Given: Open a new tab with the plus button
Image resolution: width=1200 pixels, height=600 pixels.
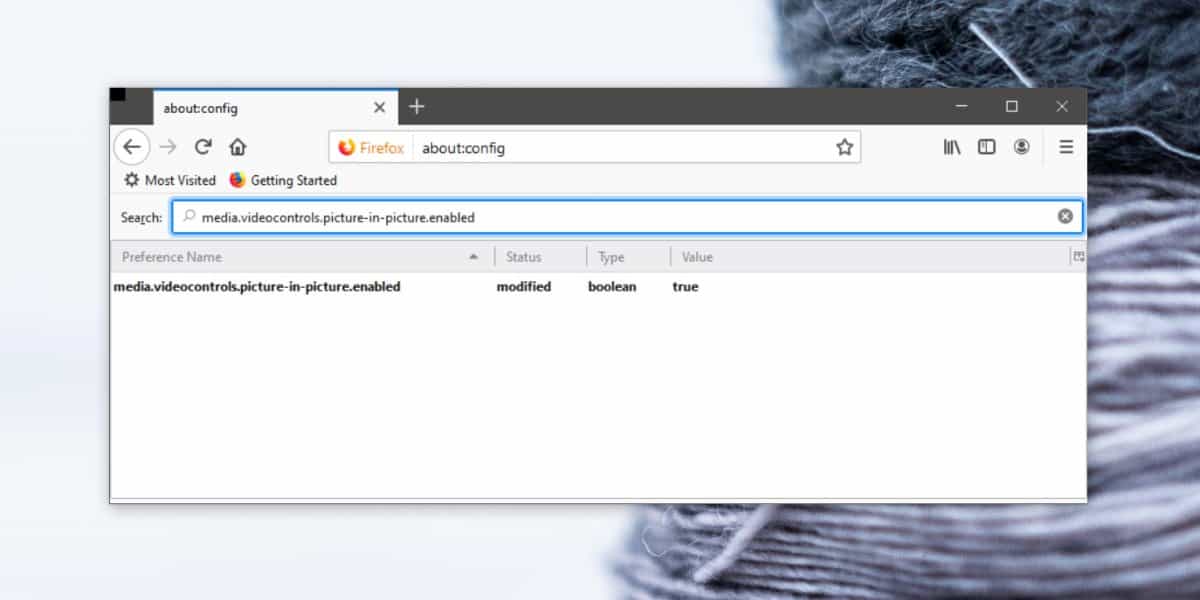Looking at the screenshot, I should click(x=417, y=106).
